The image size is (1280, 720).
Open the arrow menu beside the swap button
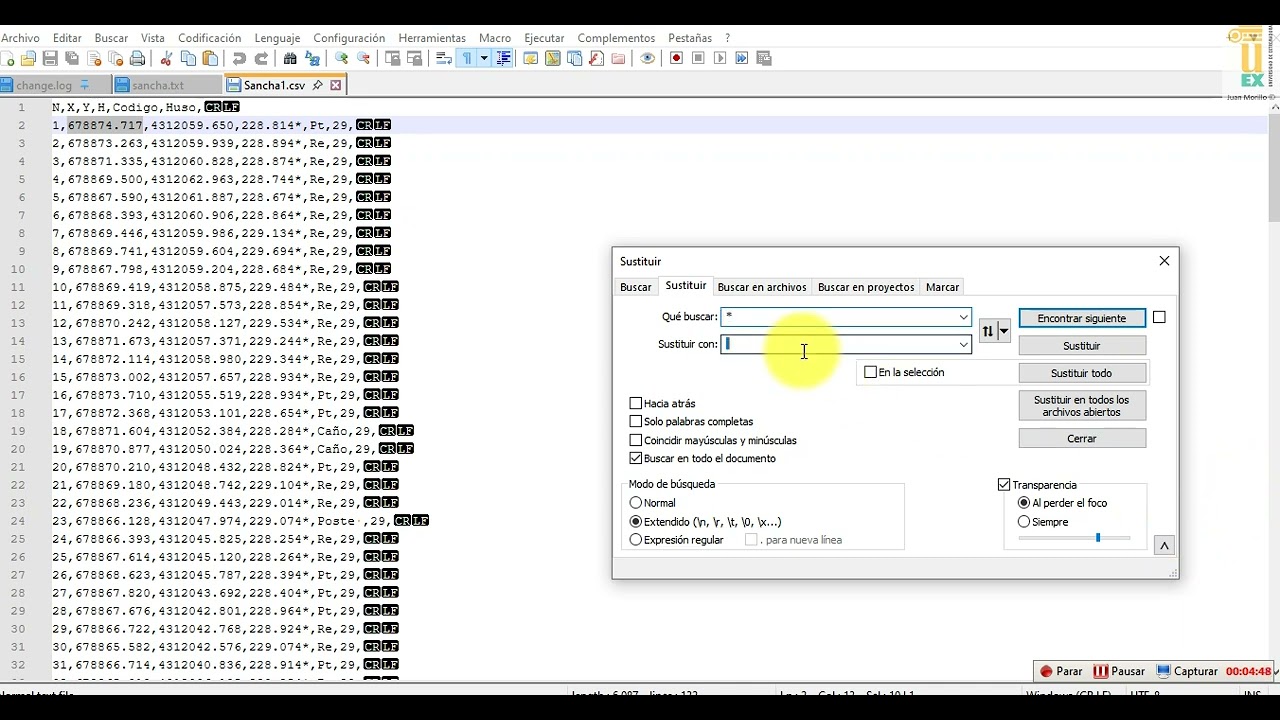point(1004,331)
